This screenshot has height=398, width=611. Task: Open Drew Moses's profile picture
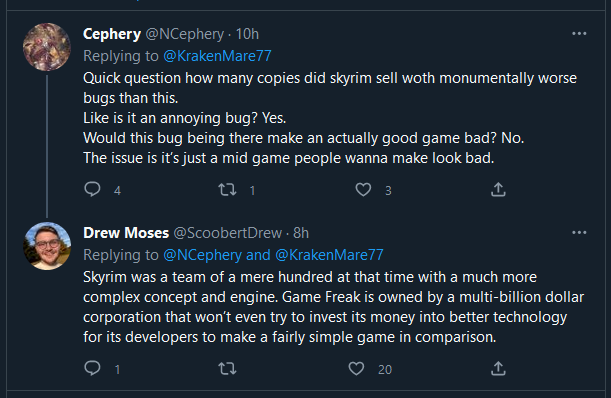coord(47,246)
